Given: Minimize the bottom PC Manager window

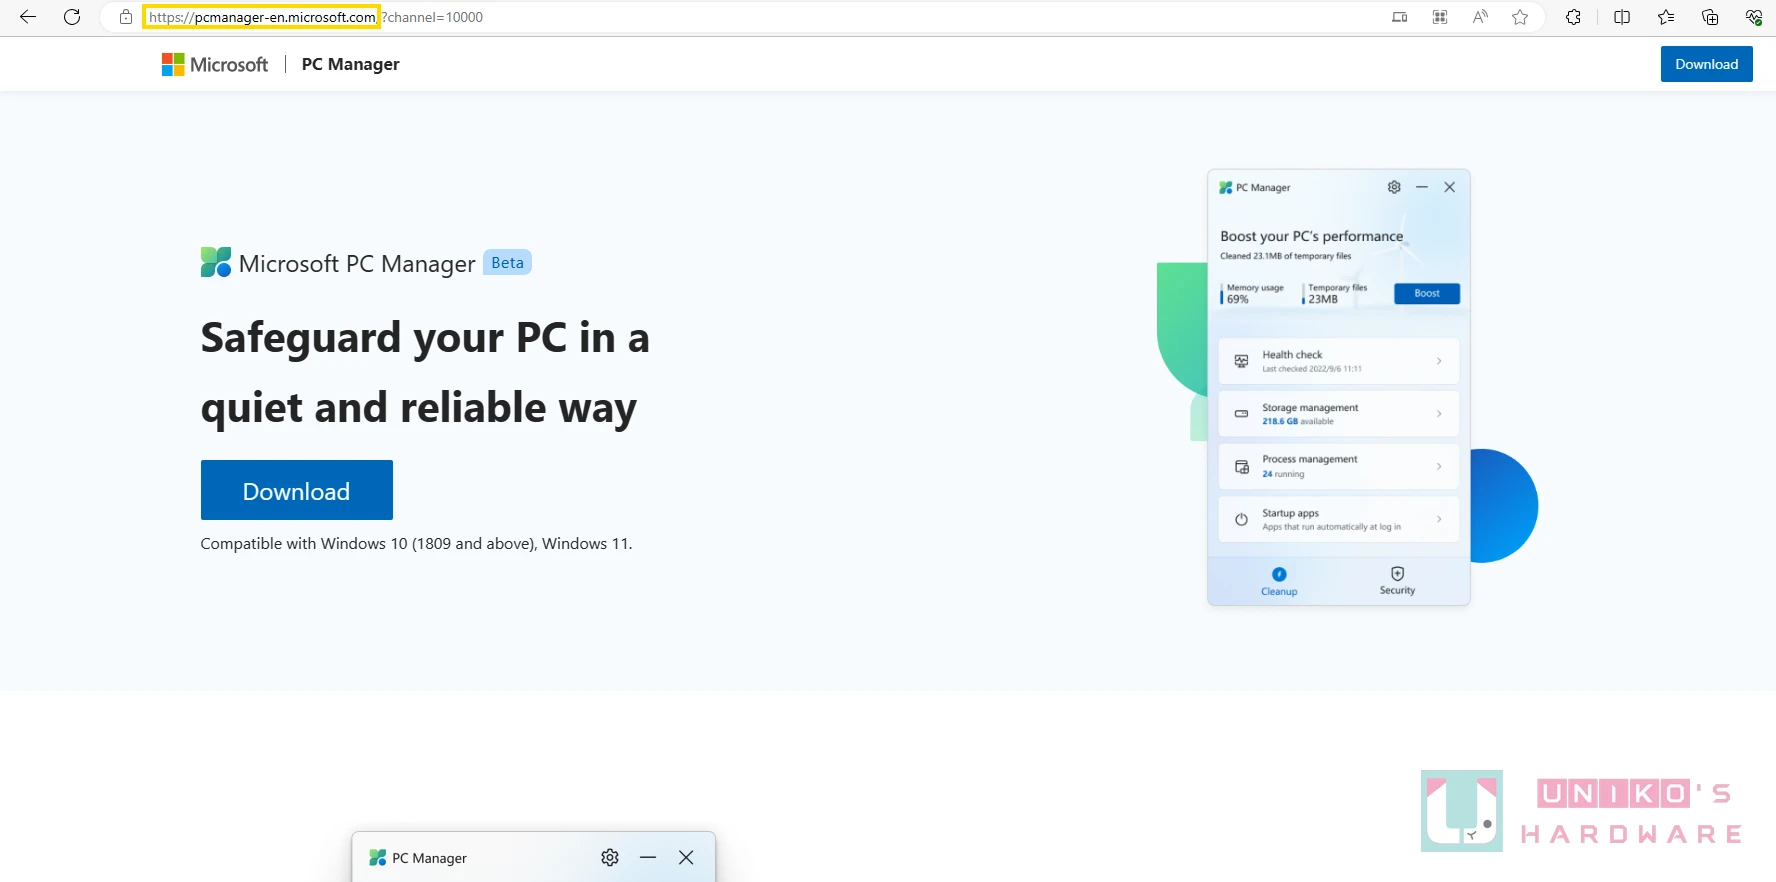Looking at the screenshot, I should click(x=648, y=857).
